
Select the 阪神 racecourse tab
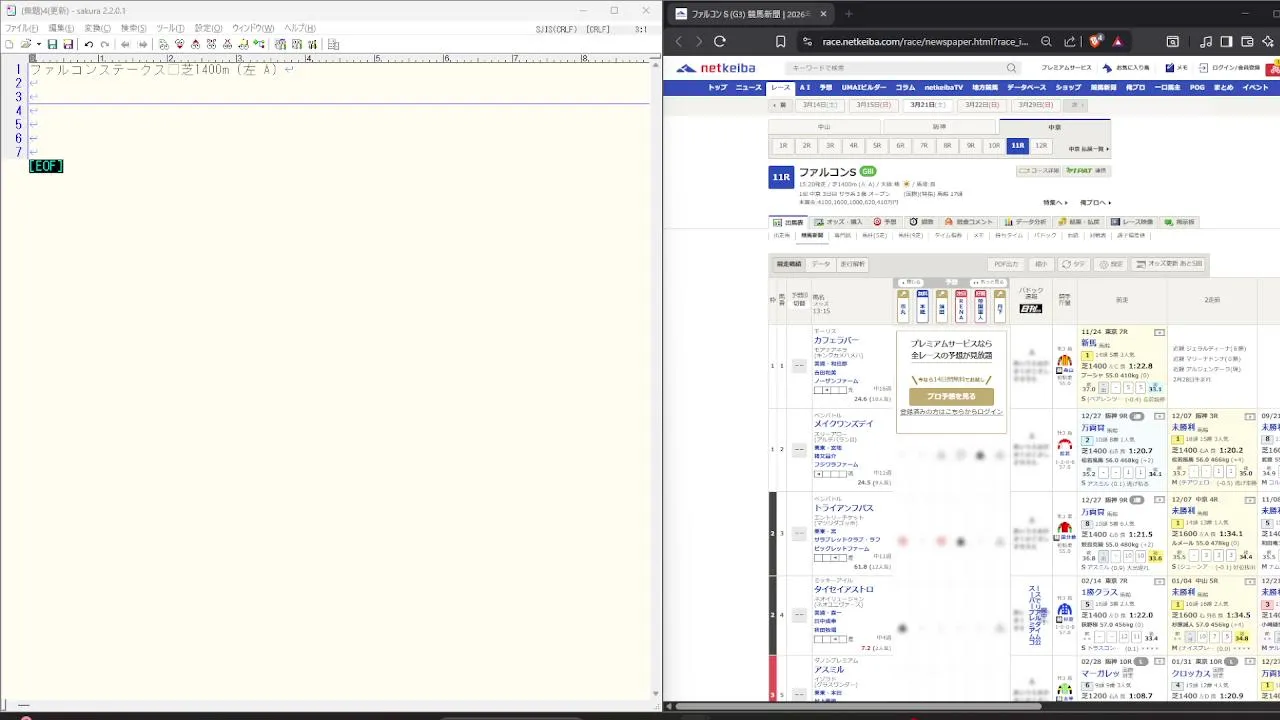pos(939,127)
